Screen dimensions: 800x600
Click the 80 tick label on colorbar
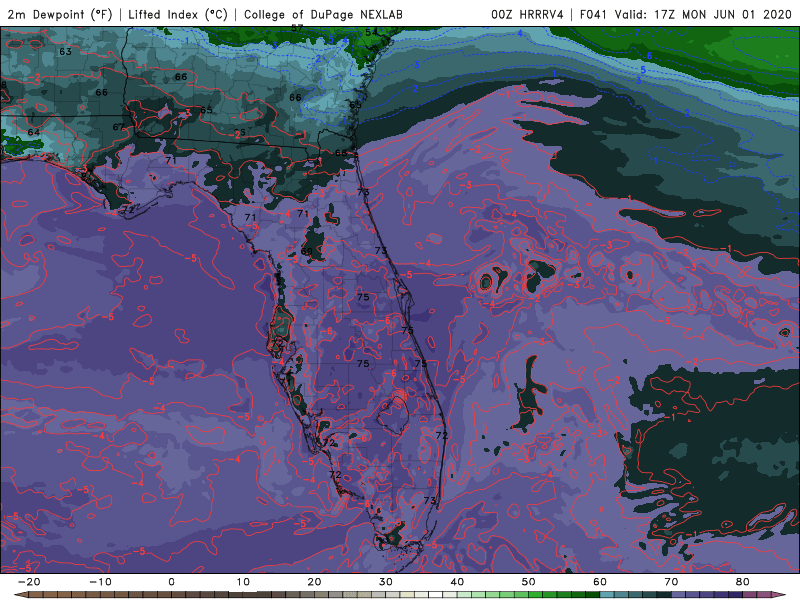(743, 582)
